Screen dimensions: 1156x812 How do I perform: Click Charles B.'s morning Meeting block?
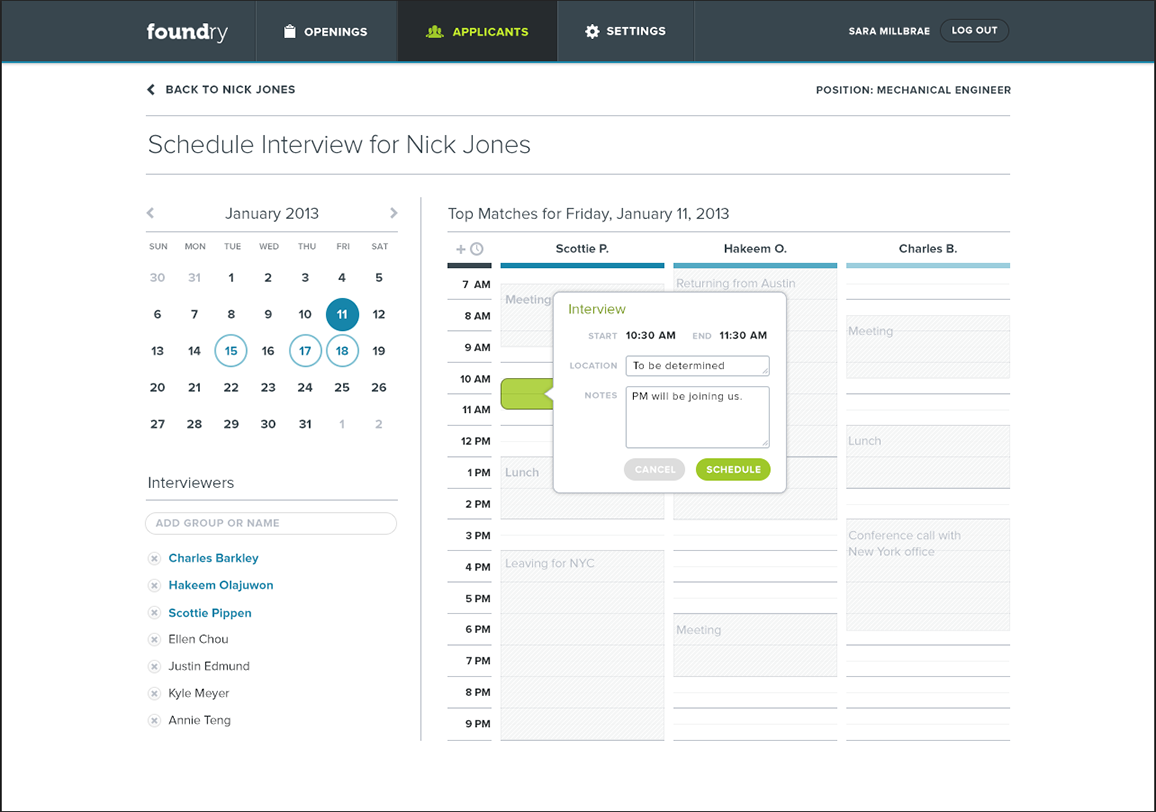coord(927,347)
